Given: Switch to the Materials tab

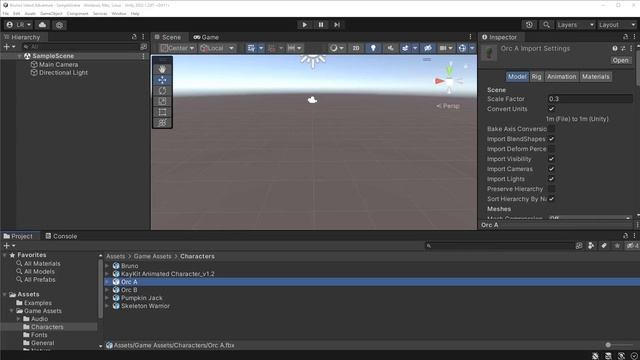Looking at the screenshot, I should click(596, 77).
